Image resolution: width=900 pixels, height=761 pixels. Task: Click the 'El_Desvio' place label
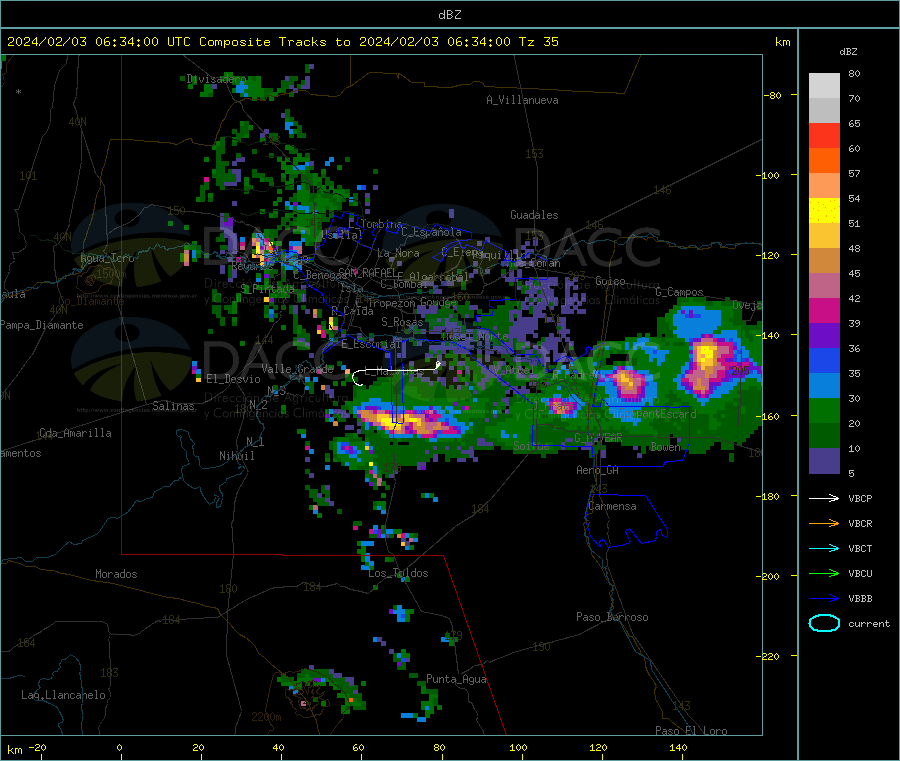[234, 379]
